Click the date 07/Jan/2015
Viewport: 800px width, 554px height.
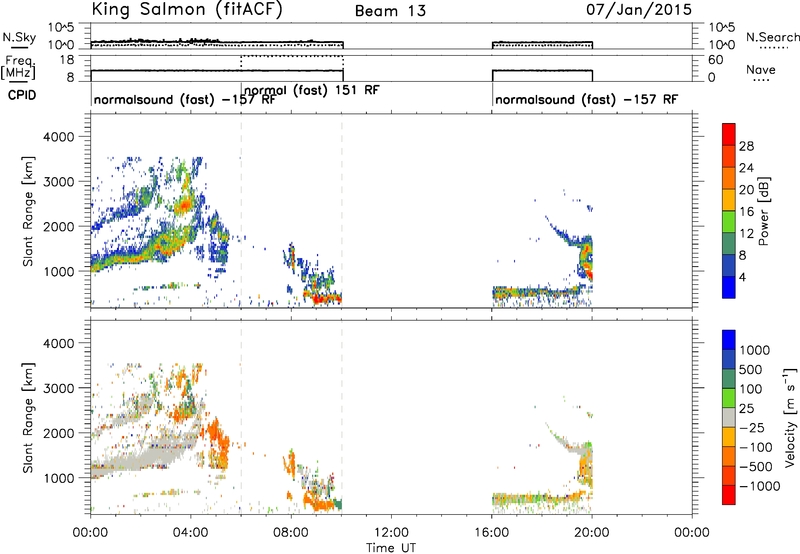pyautogui.click(x=639, y=10)
